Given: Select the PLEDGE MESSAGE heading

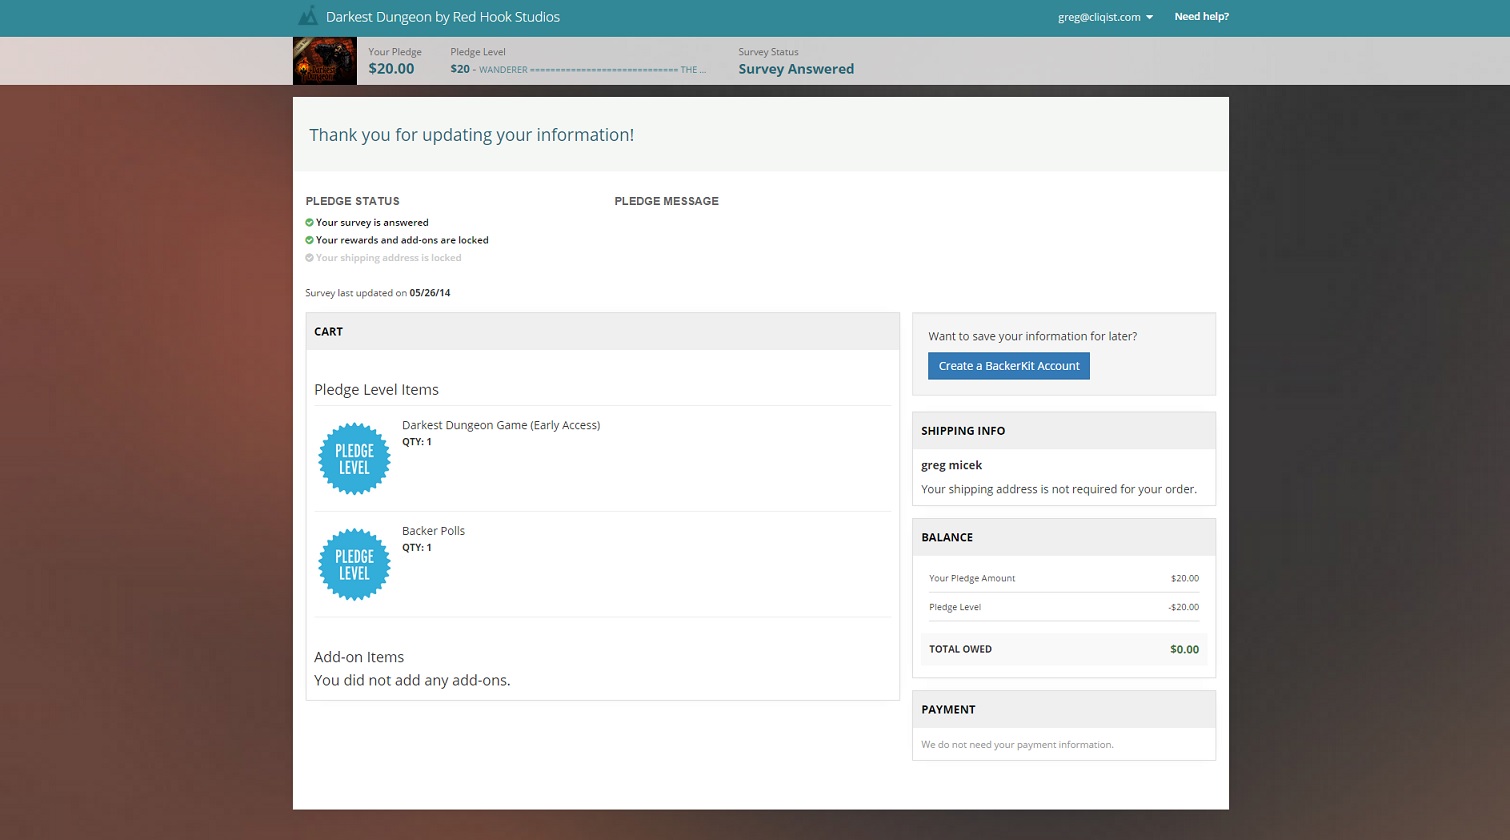Looking at the screenshot, I should click(666, 201).
